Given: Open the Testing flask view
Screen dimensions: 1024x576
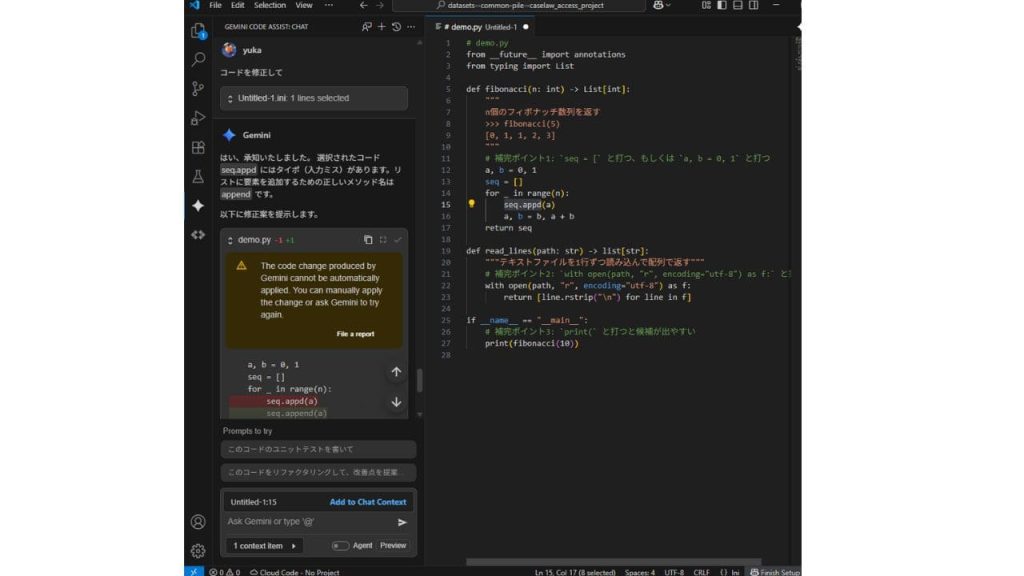Looking at the screenshot, I should coord(198,176).
